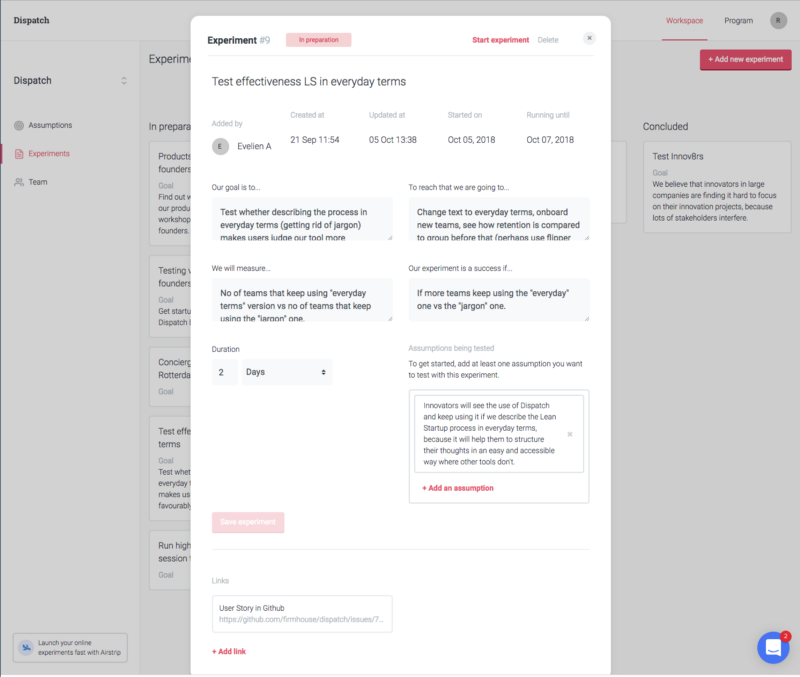Click + Add new experiment button

point(745,60)
